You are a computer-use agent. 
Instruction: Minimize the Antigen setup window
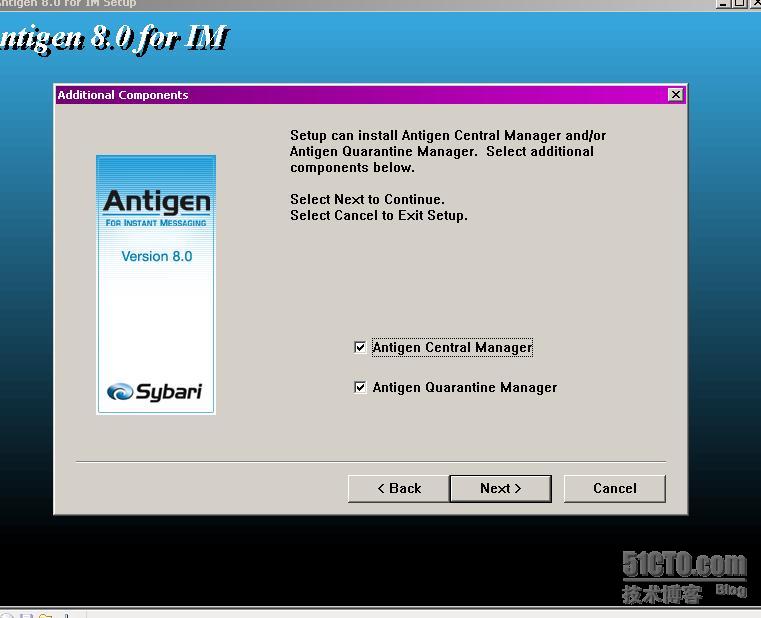[x=723, y=3]
